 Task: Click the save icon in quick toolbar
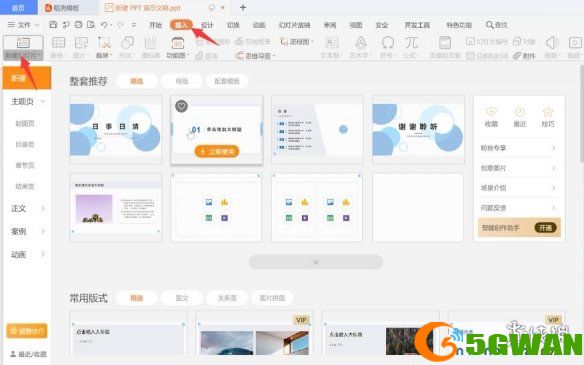[53, 25]
